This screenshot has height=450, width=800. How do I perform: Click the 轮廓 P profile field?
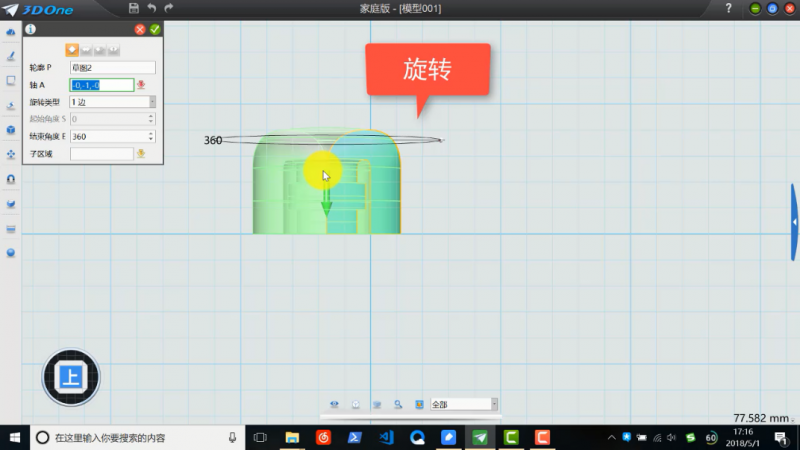112,67
